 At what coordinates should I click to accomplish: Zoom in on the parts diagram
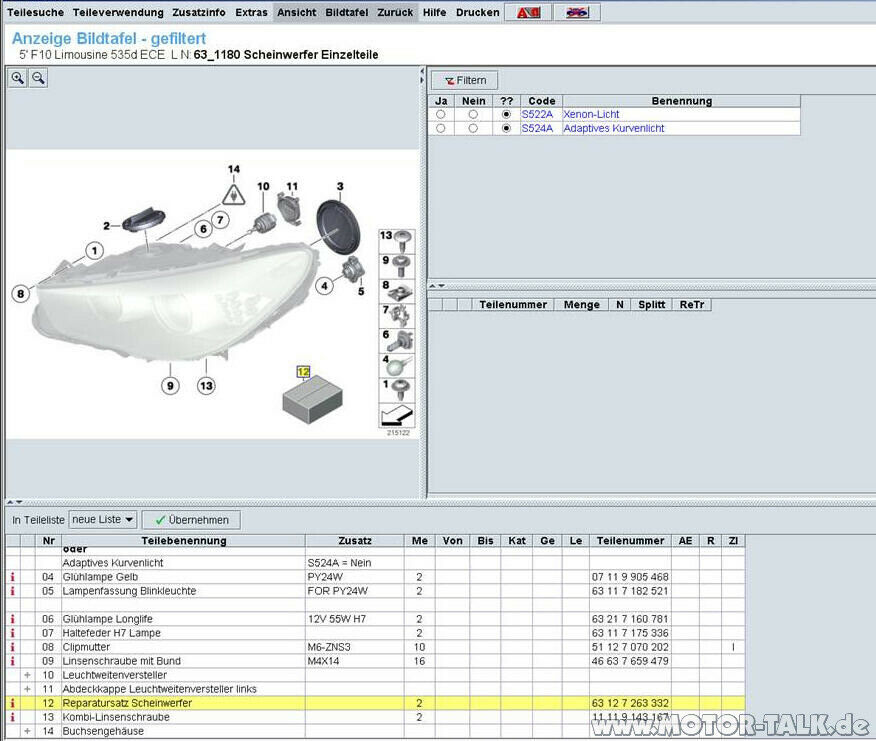pos(17,78)
